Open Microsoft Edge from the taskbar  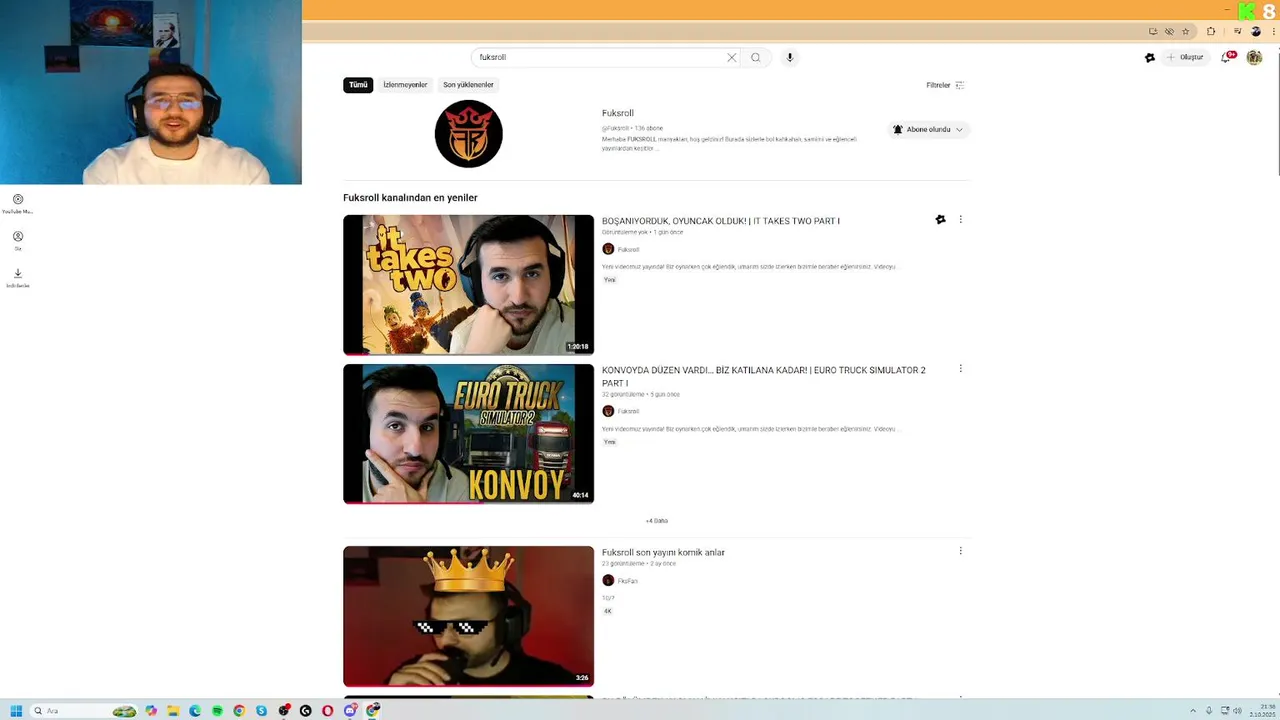point(195,711)
